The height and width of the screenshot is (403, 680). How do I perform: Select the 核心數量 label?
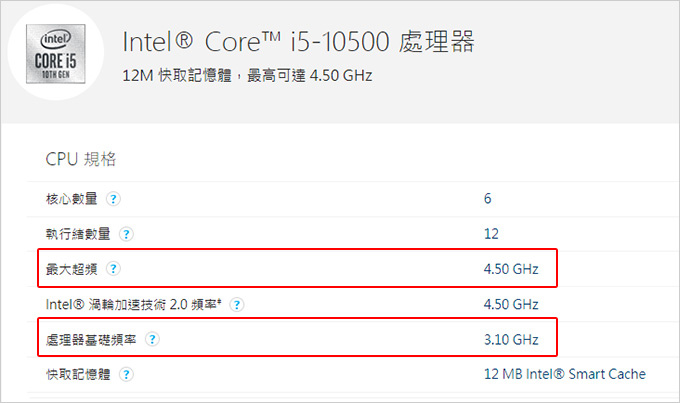[72, 199]
